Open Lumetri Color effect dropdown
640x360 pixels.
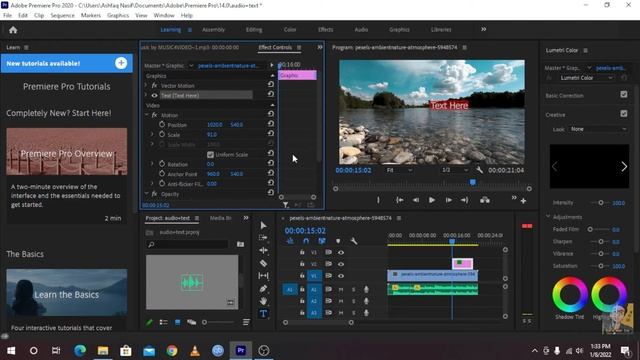point(586,78)
